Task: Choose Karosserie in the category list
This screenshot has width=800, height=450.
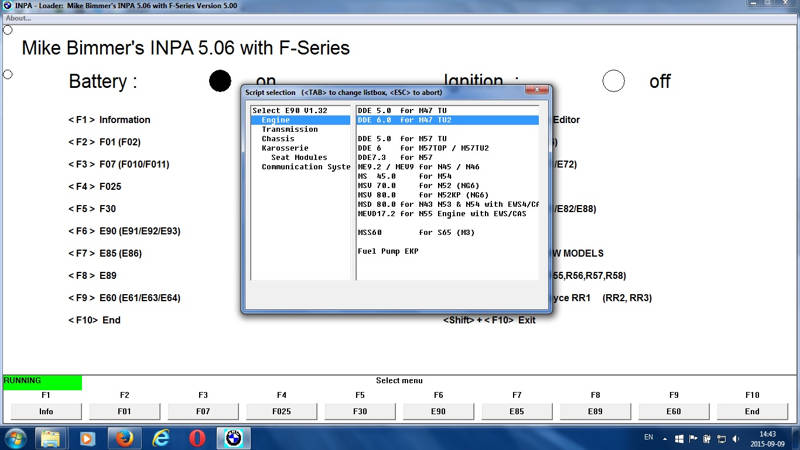Action: (283, 148)
